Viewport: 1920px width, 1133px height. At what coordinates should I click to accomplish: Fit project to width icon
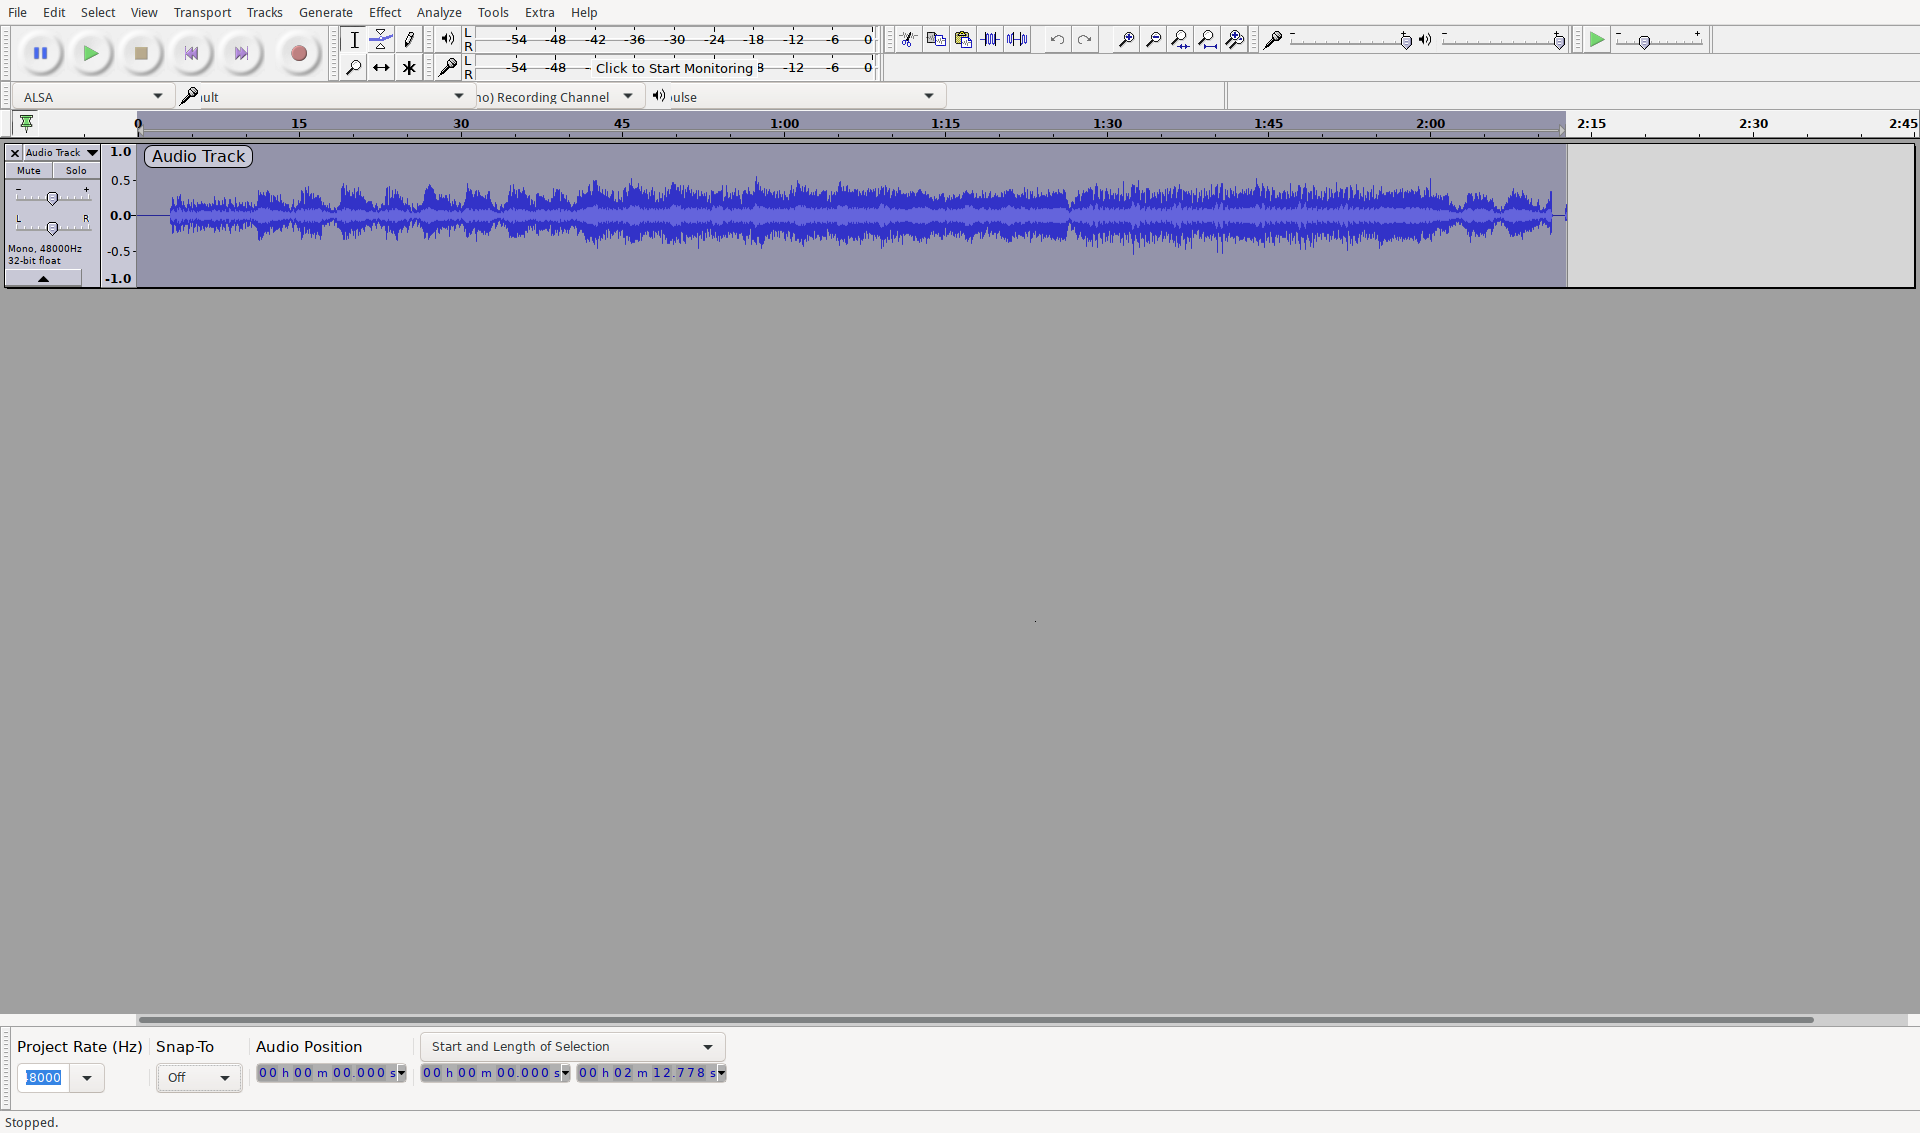[x=1207, y=40]
